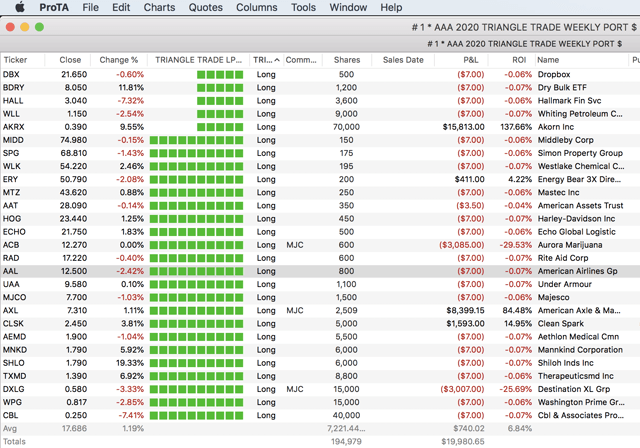640x448 pixels.
Task: Open the Edit menu
Action: [x=121, y=7]
